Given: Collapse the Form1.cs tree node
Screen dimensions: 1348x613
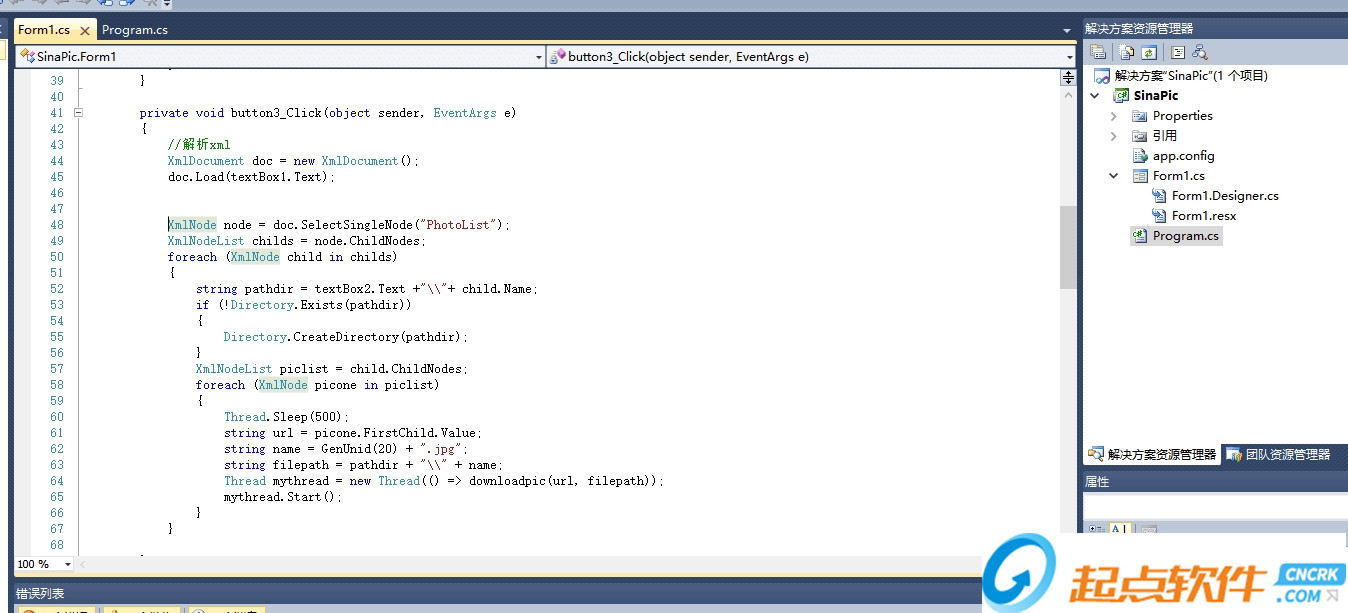Looking at the screenshot, I should (x=1114, y=176).
